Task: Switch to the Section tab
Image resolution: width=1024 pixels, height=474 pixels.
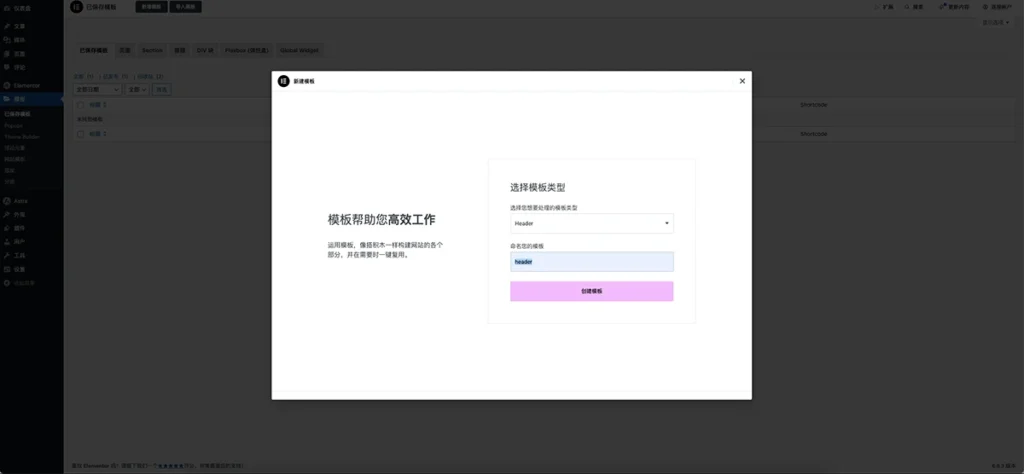Action: 152,49
